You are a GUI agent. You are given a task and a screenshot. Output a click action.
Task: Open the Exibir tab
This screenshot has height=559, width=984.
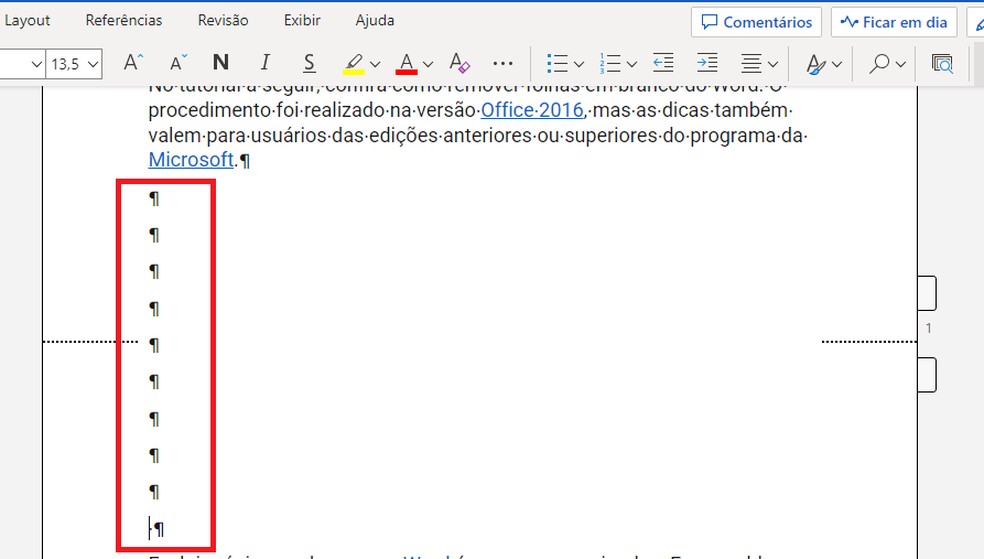point(302,21)
